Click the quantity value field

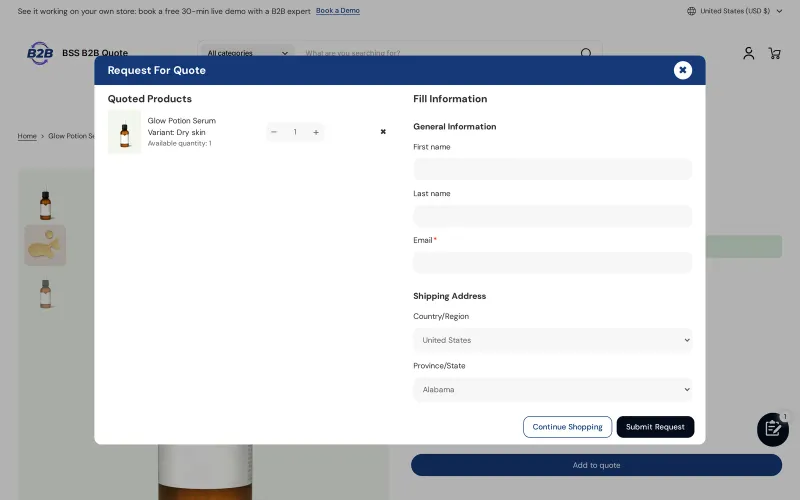coord(295,132)
